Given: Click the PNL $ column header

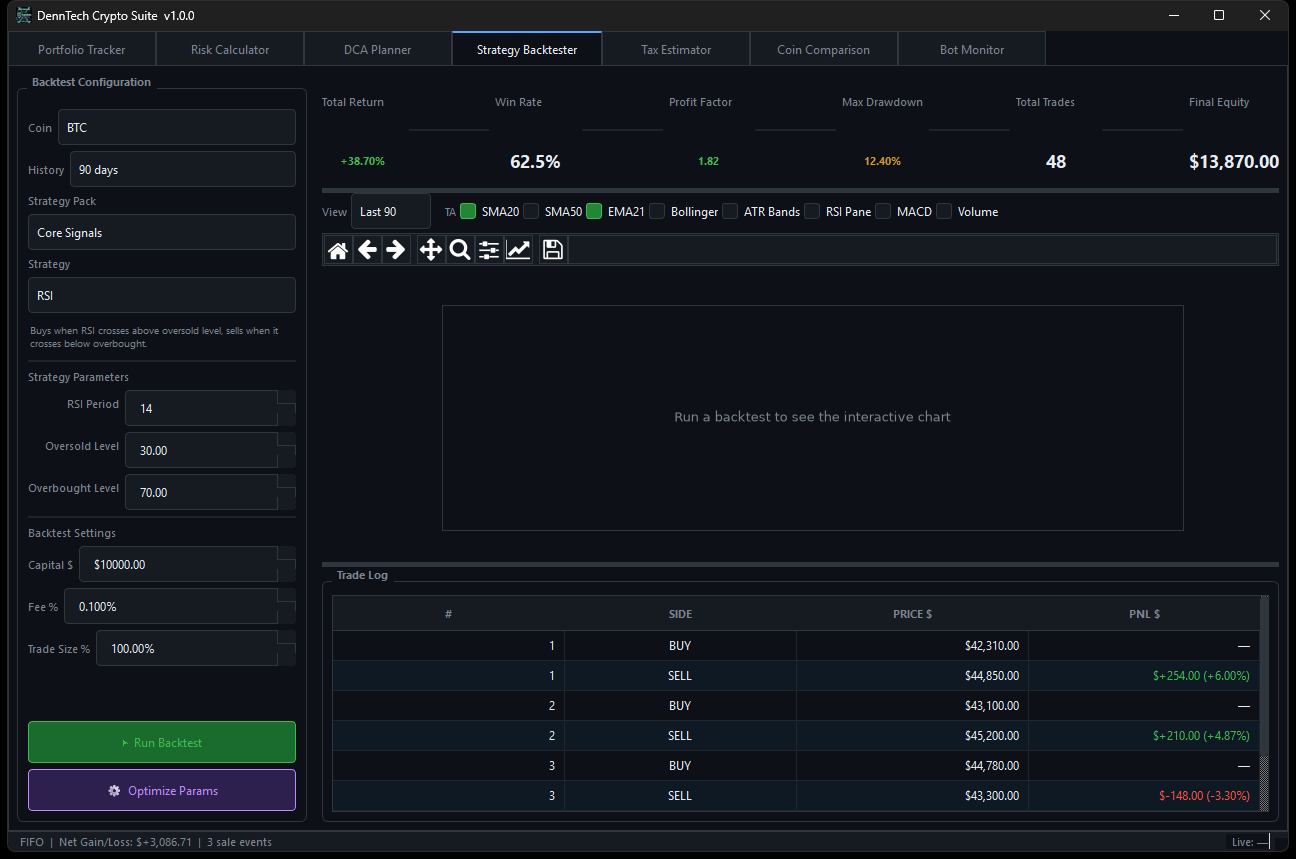Looking at the screenshot, I should [x=1144, y=614].
